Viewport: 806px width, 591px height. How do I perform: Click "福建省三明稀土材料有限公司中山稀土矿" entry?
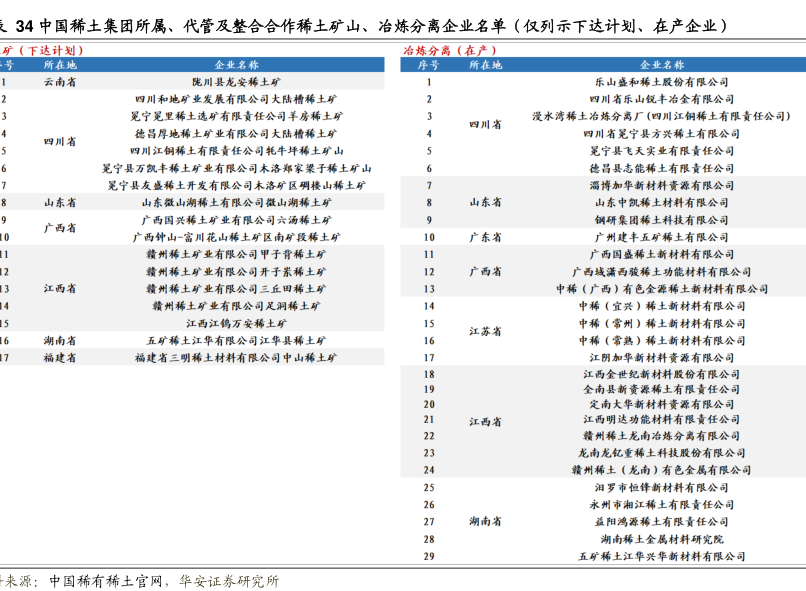click(x=236, y=357)
